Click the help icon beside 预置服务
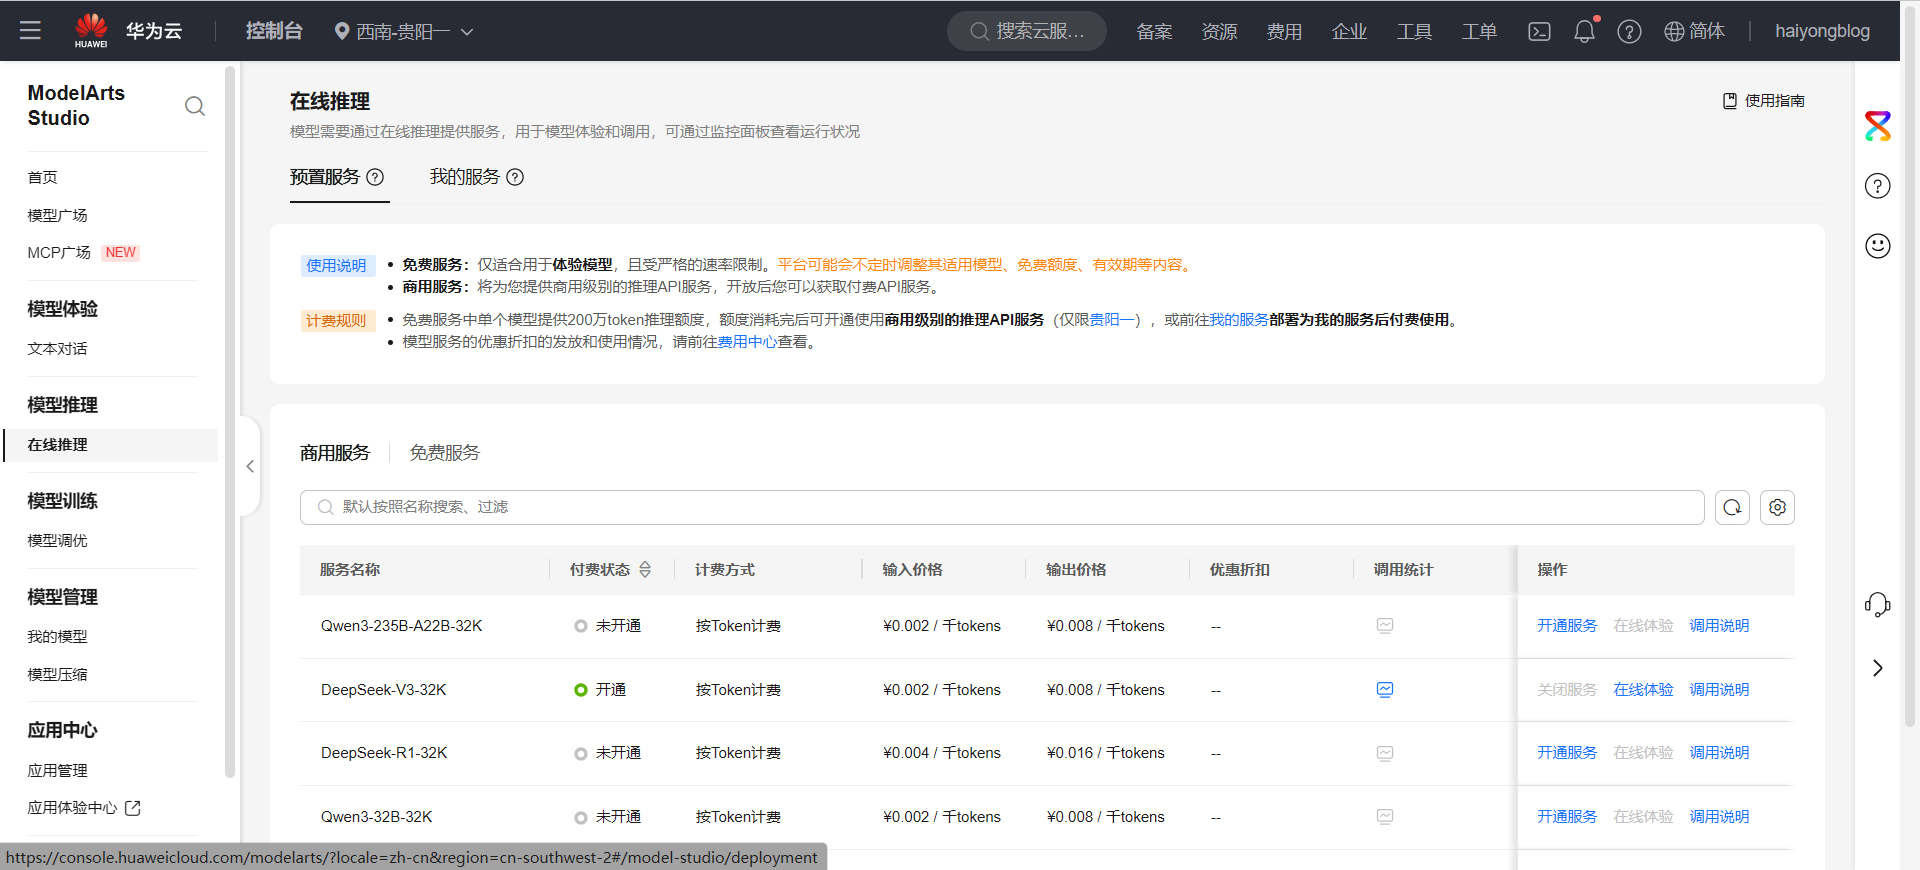 [375, 177]
